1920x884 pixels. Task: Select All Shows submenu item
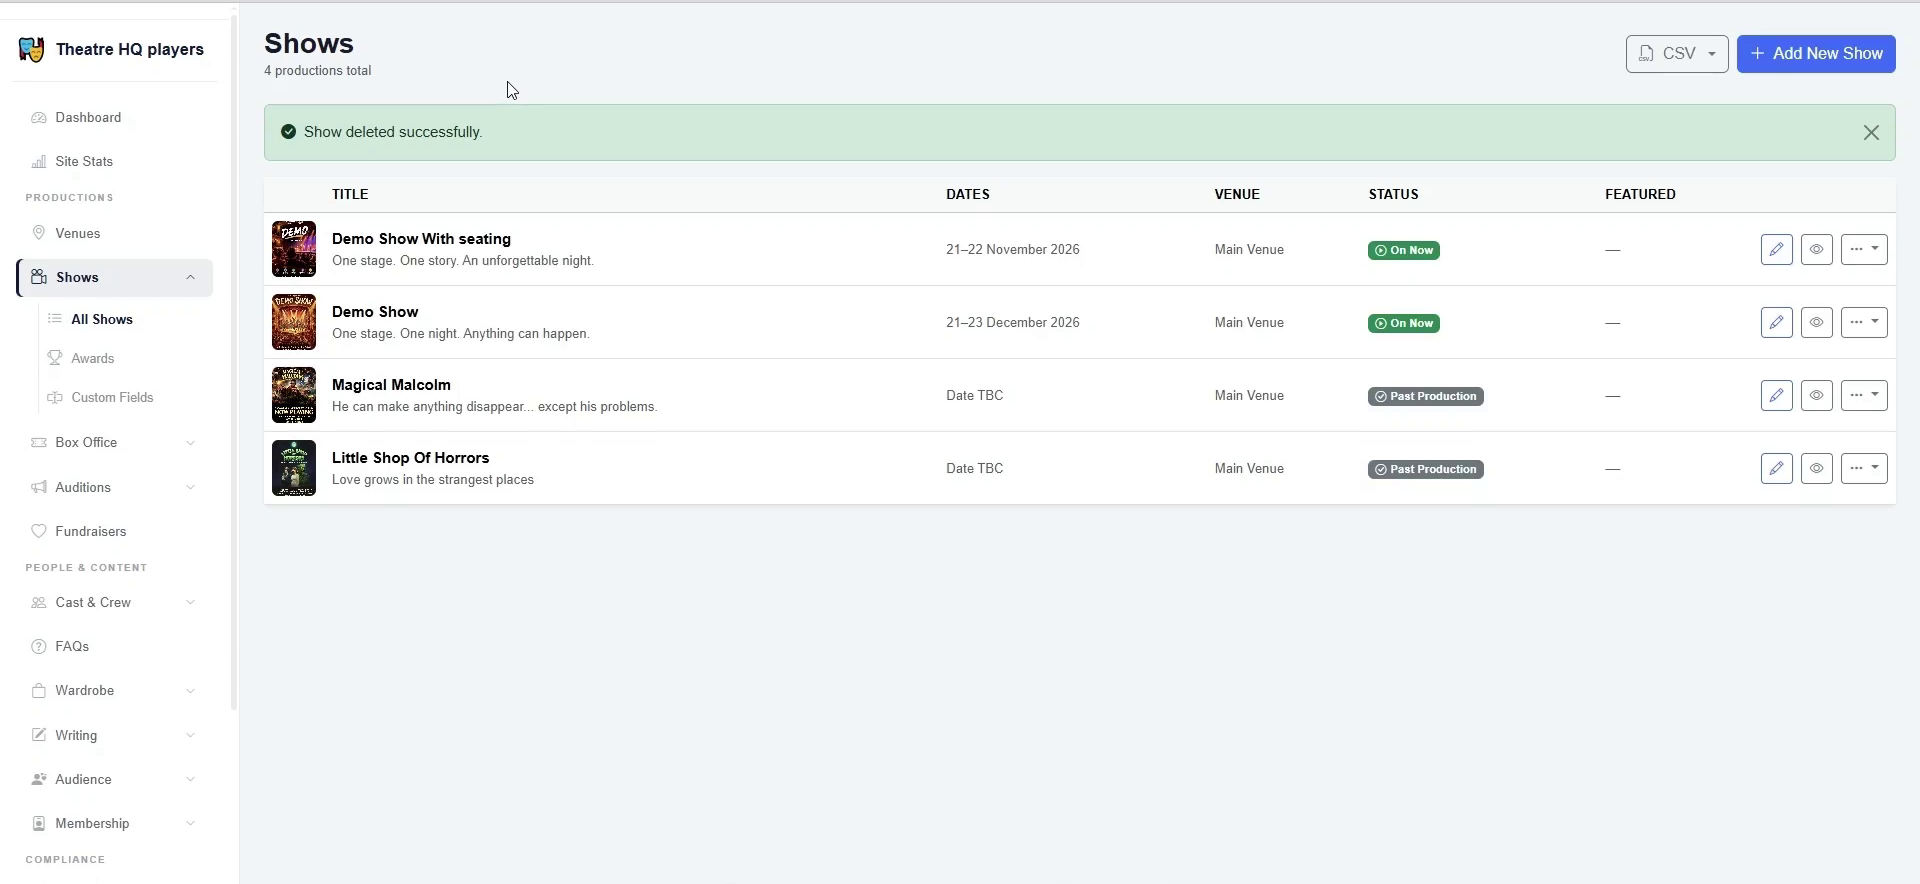point(102,319)
